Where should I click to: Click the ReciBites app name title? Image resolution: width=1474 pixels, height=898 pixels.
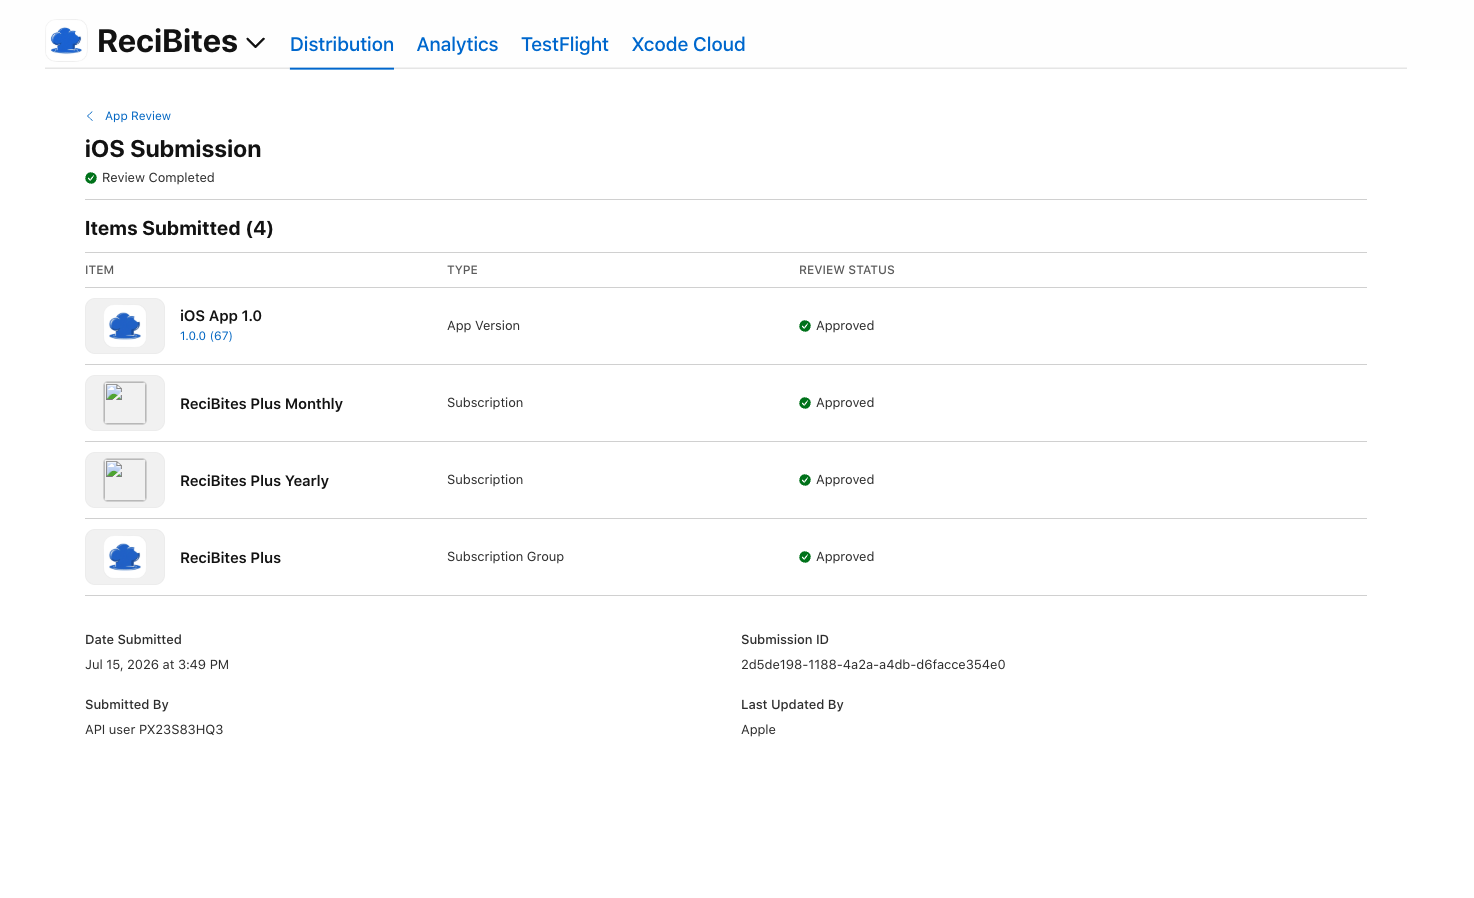pos(167,41)
